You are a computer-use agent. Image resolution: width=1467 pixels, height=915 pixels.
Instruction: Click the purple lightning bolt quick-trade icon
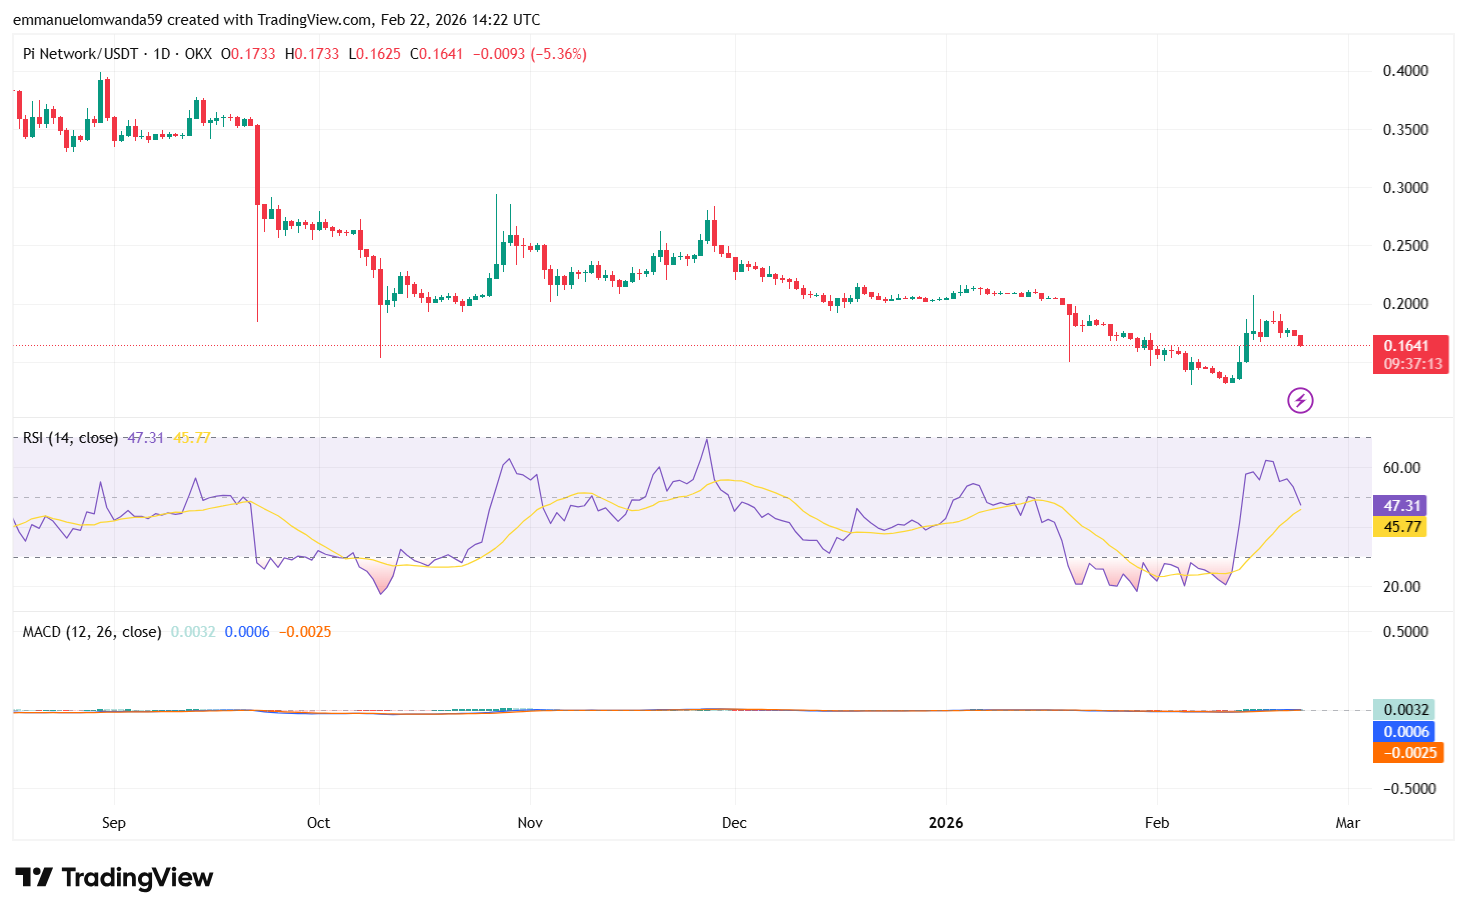click(1300, 400)
